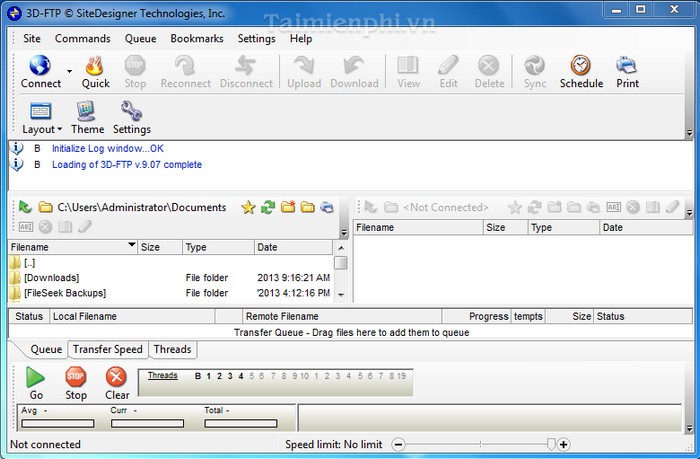
Task: Switch to the Transfer Speed tab
Action: 108,349
